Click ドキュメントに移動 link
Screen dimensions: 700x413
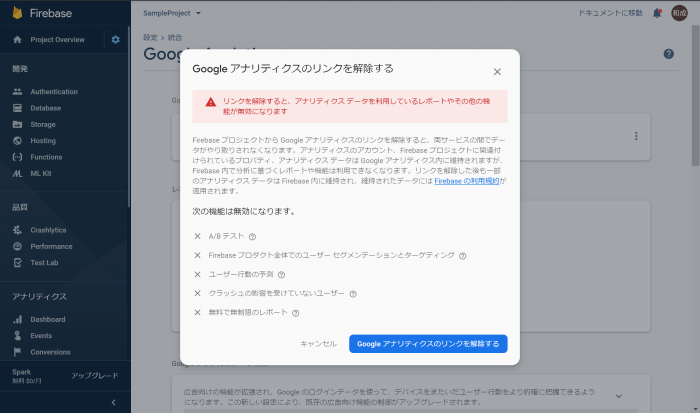[x=611, y=13]
